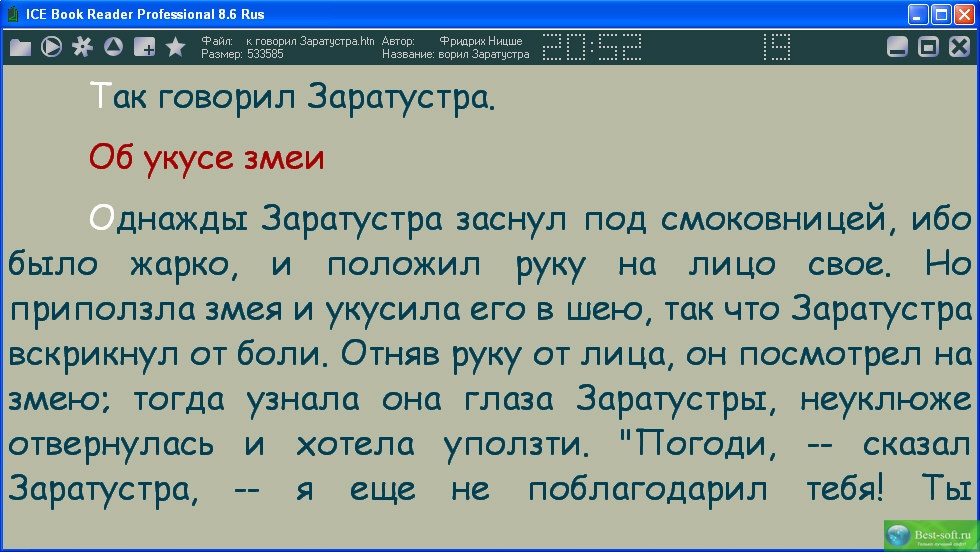Viewport: 980px width, 552px height.
Task: Click the book title Так говорил Заратустра
Action: (292, 97)
